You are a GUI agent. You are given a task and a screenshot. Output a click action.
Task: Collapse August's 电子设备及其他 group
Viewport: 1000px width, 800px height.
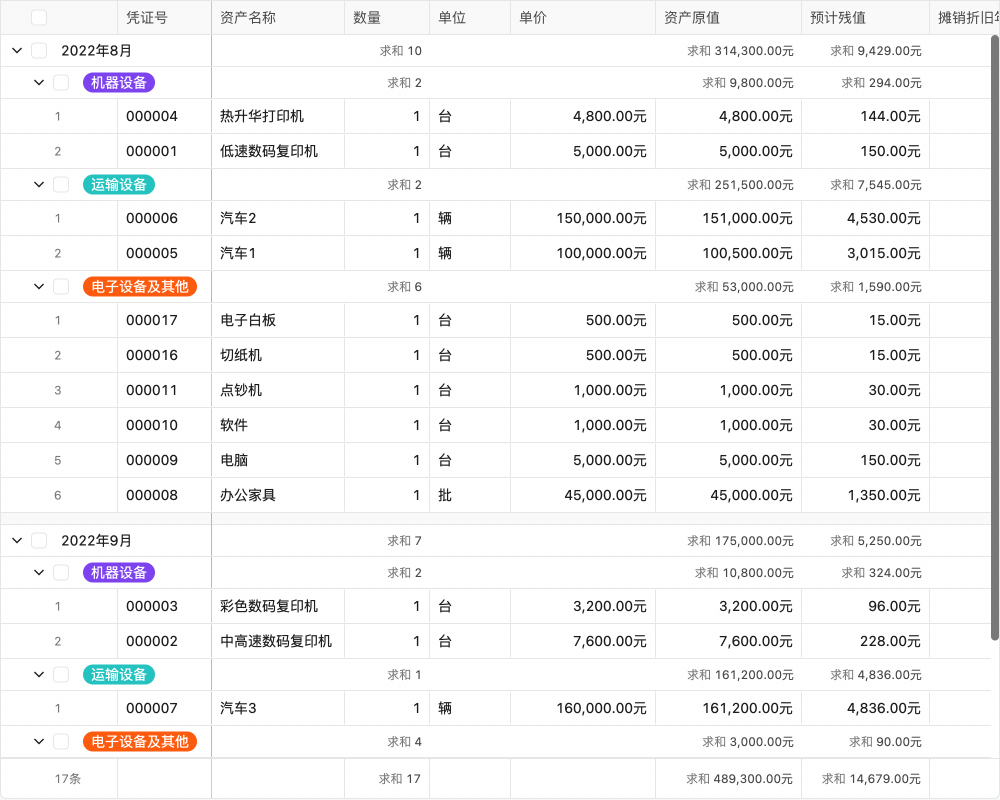coord(38,286)
